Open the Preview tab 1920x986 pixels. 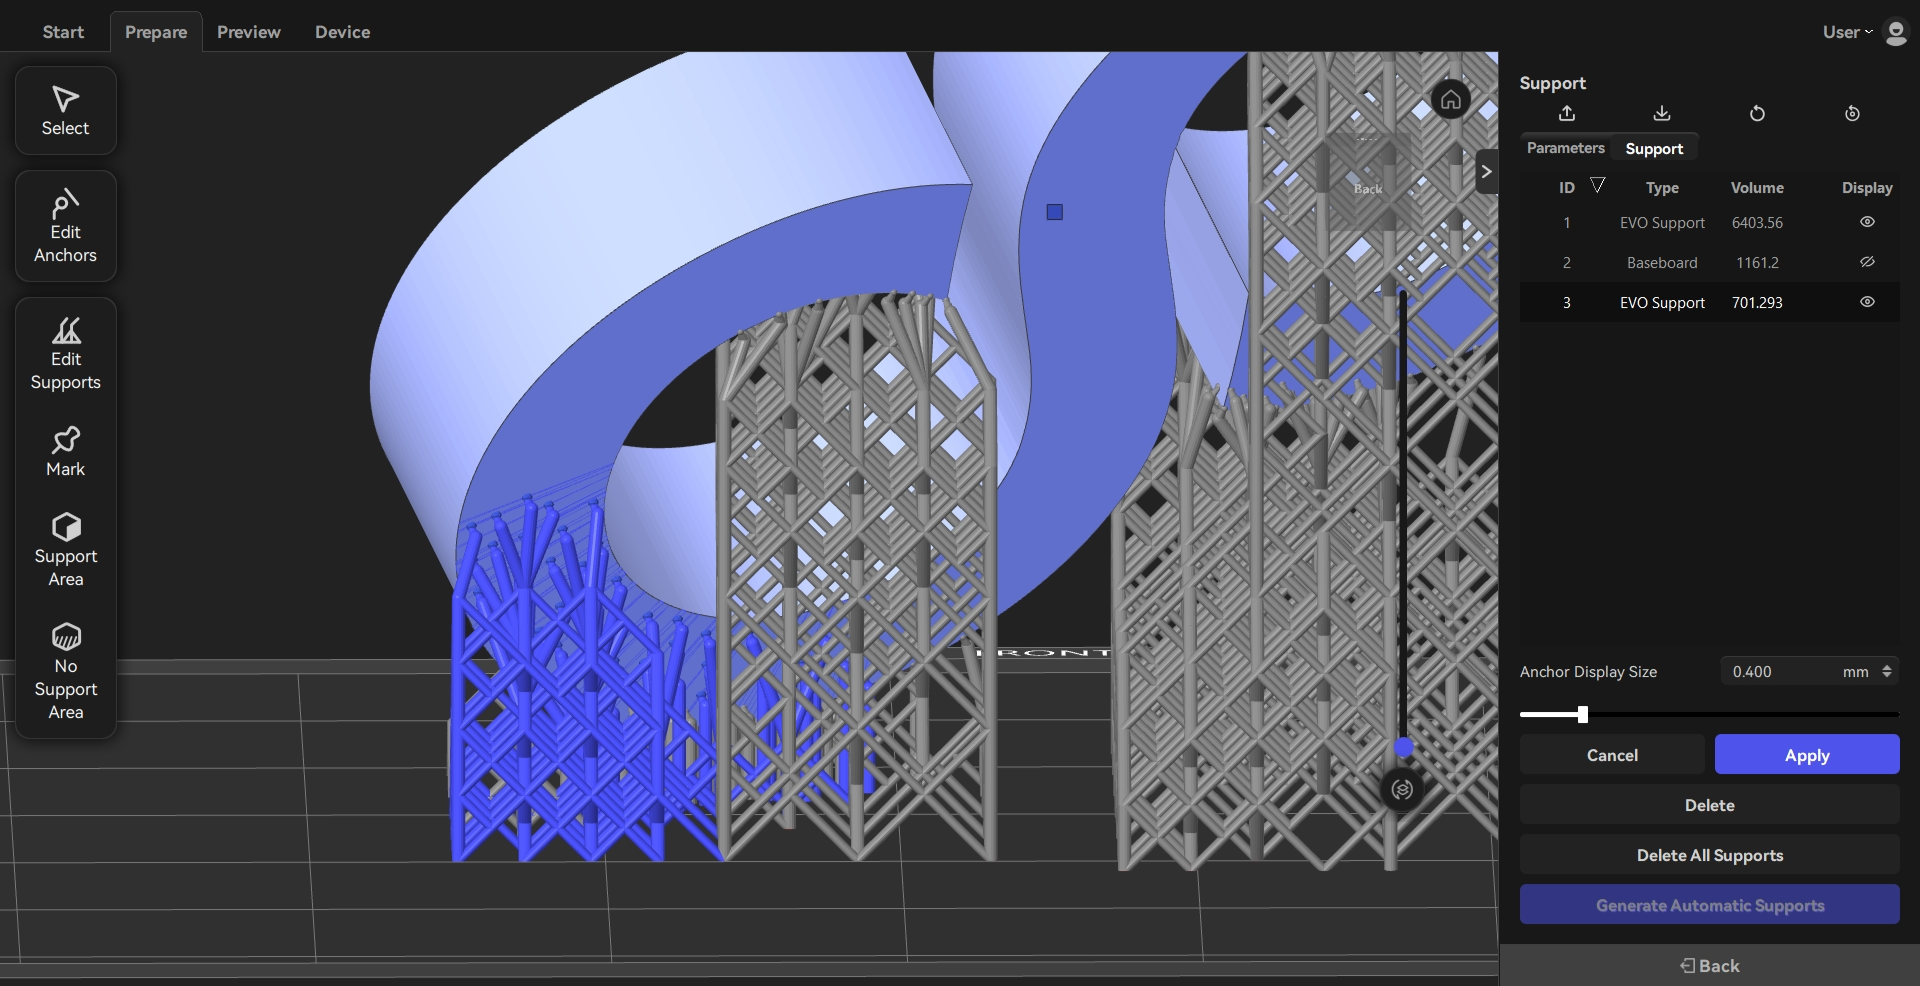[x=248, y=32]
